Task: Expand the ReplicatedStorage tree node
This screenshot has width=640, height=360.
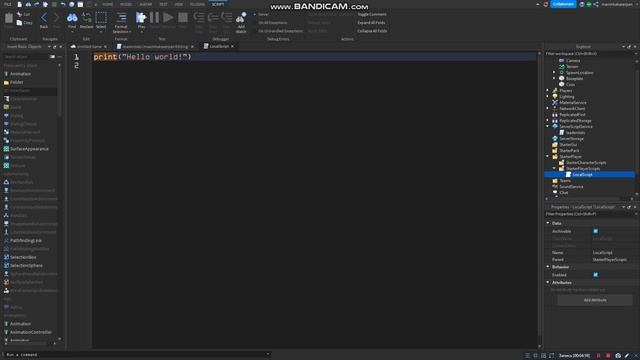Action: click(x=548, y=120)
